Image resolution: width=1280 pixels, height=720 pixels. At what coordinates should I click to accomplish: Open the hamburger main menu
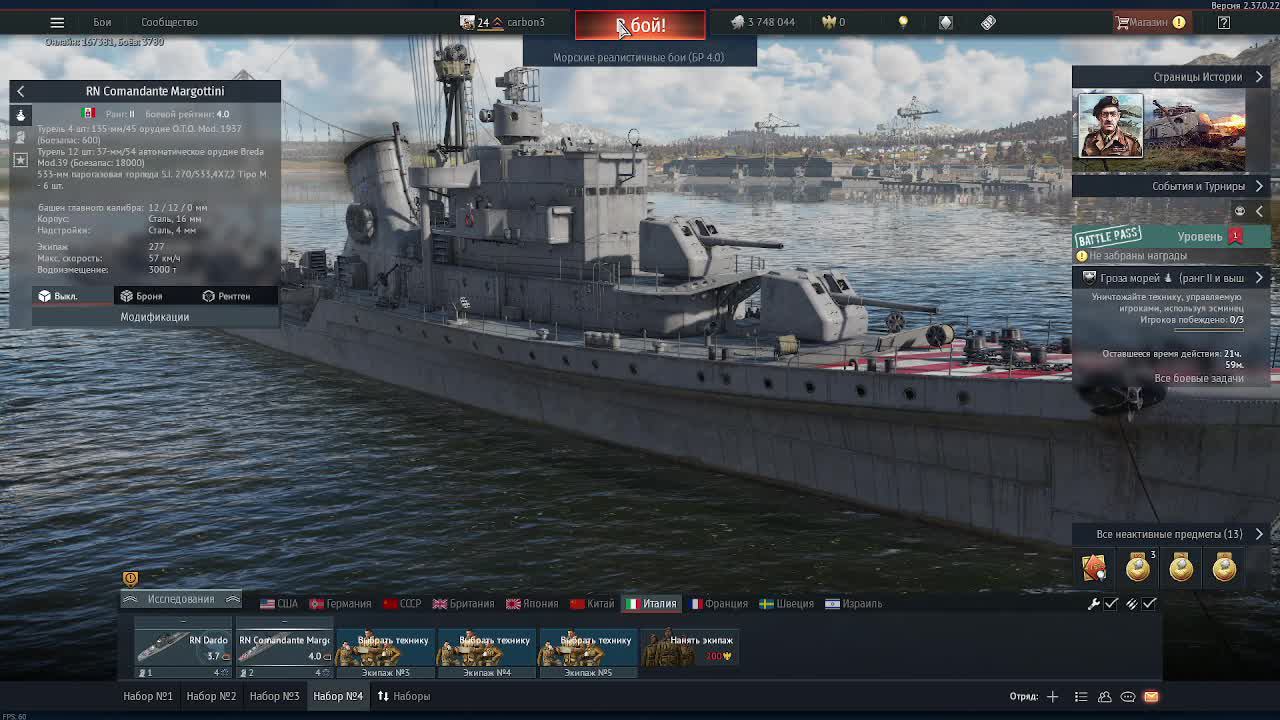tap(57, 22)
